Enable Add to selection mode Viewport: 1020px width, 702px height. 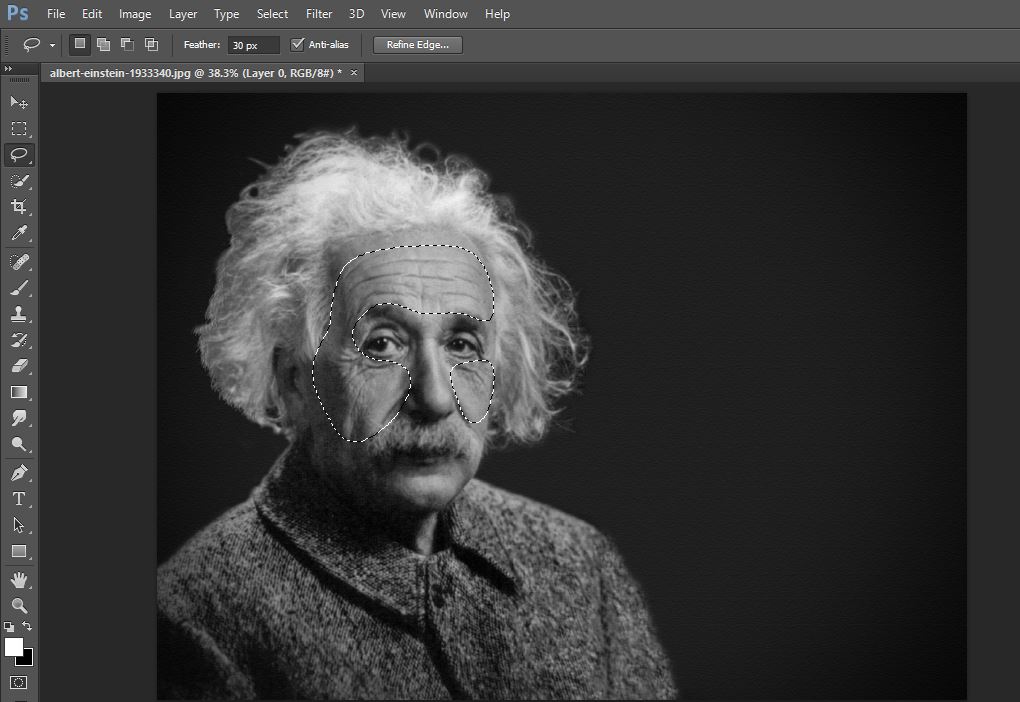tap(103, 45)
